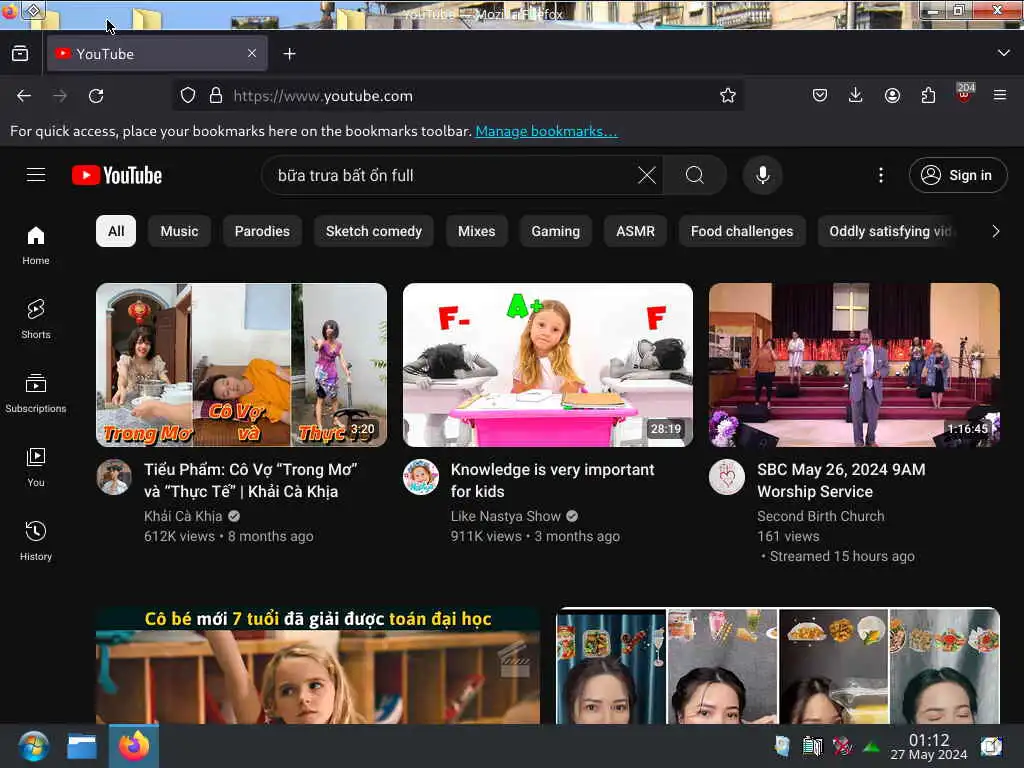Open the file manager from taskbar

pyautogui.click(x=82, y=746)
